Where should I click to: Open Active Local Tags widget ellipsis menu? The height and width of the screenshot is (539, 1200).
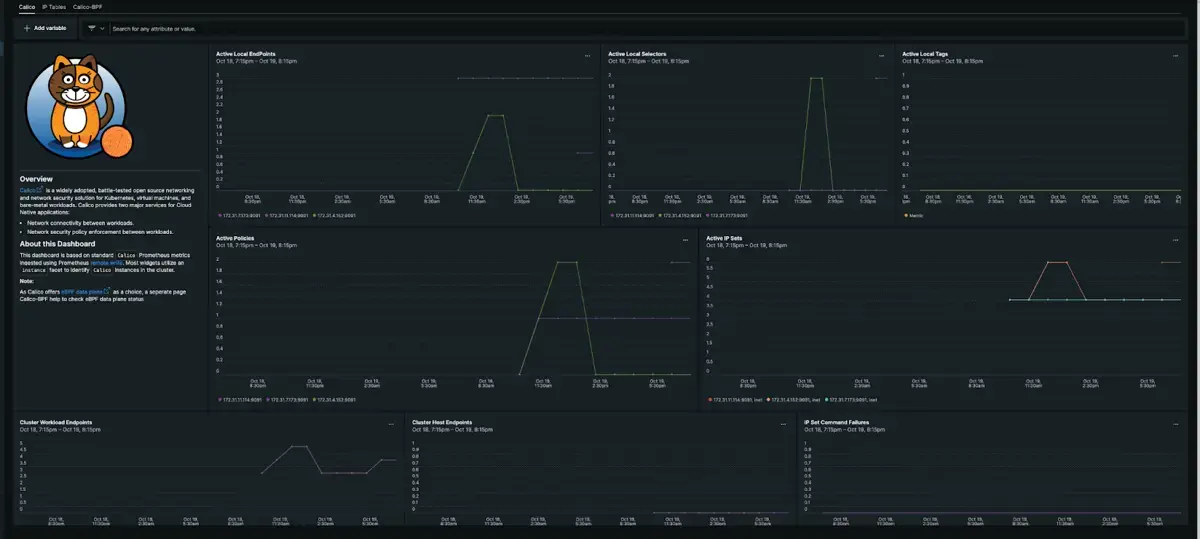1175,55
